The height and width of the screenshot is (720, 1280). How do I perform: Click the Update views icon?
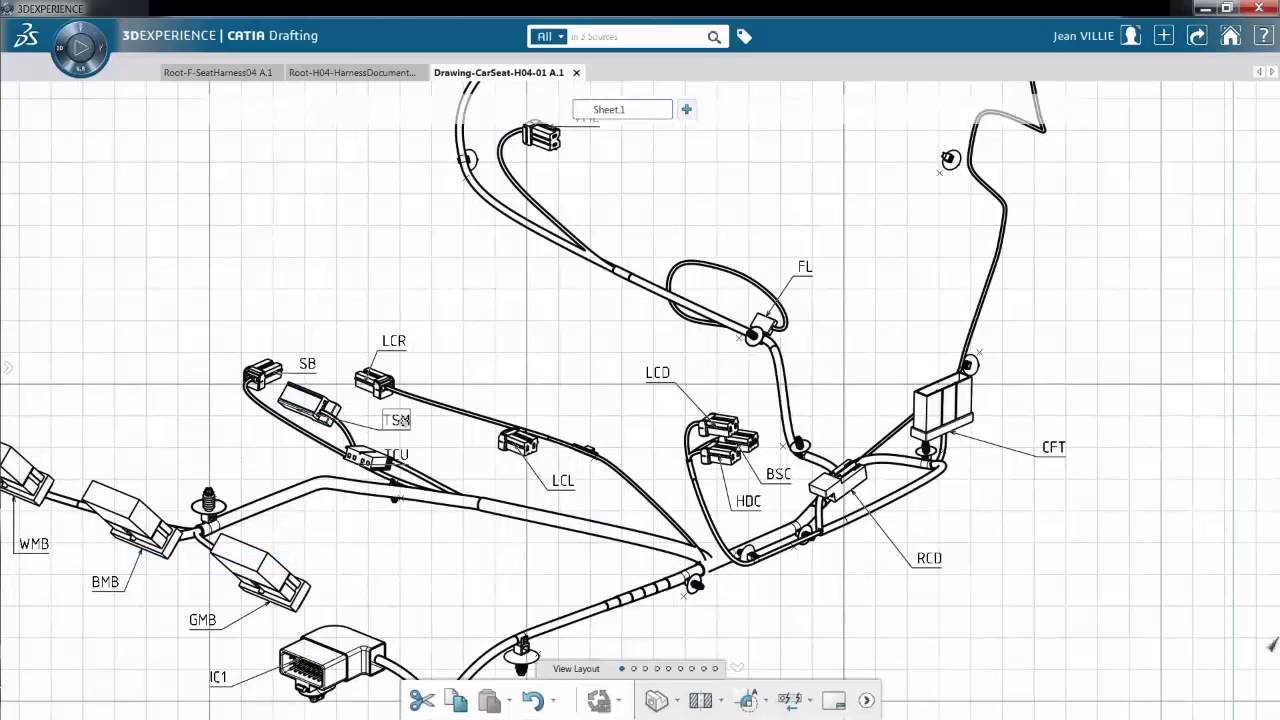point(599,700)
